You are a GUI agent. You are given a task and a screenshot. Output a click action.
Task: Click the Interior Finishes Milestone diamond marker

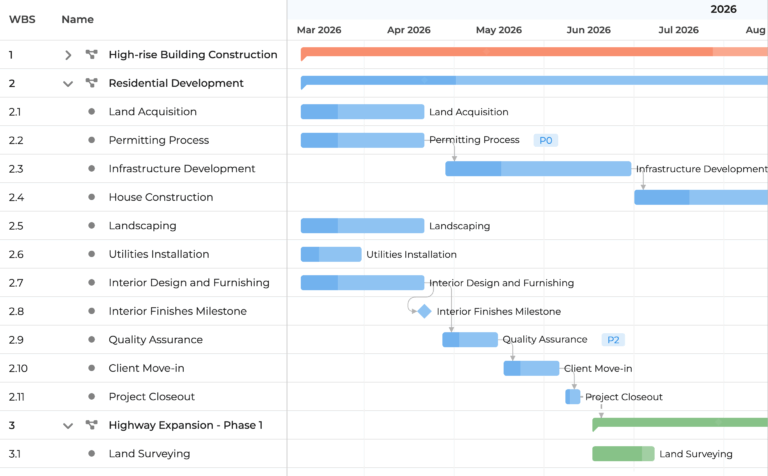[424, 312]
